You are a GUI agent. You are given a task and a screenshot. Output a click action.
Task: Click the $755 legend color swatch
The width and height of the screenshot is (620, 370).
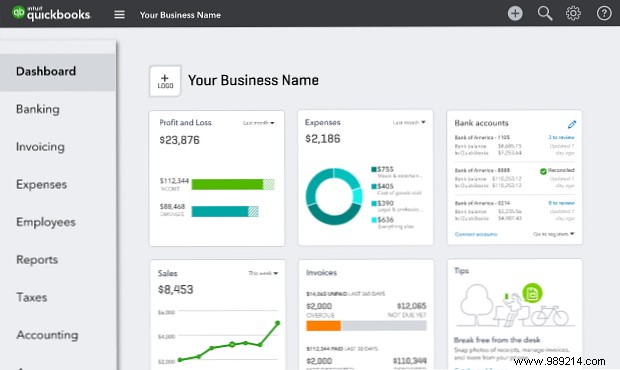click(x=374, y=170)
